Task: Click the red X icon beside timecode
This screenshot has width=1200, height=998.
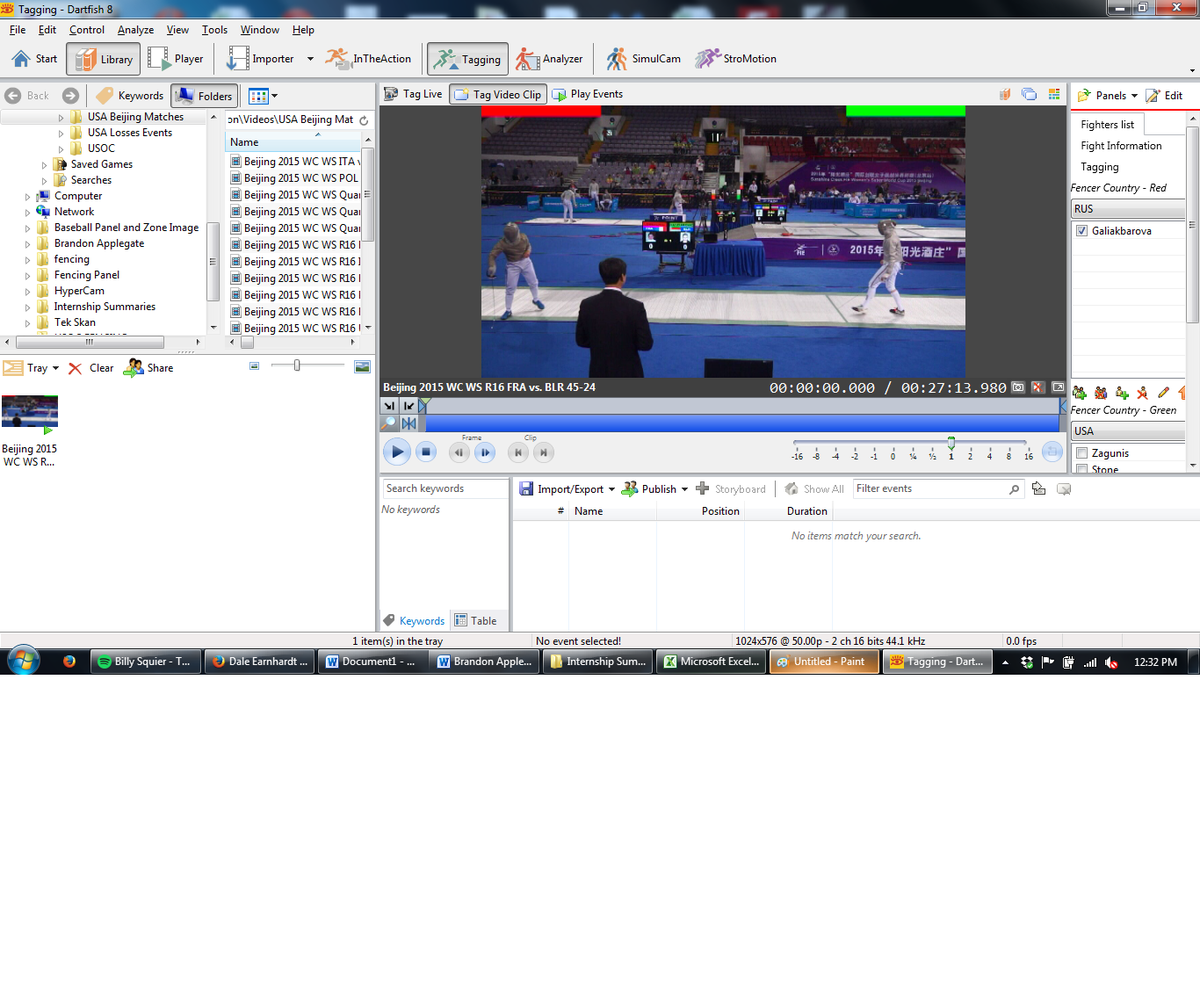Action: point(1038,387)
